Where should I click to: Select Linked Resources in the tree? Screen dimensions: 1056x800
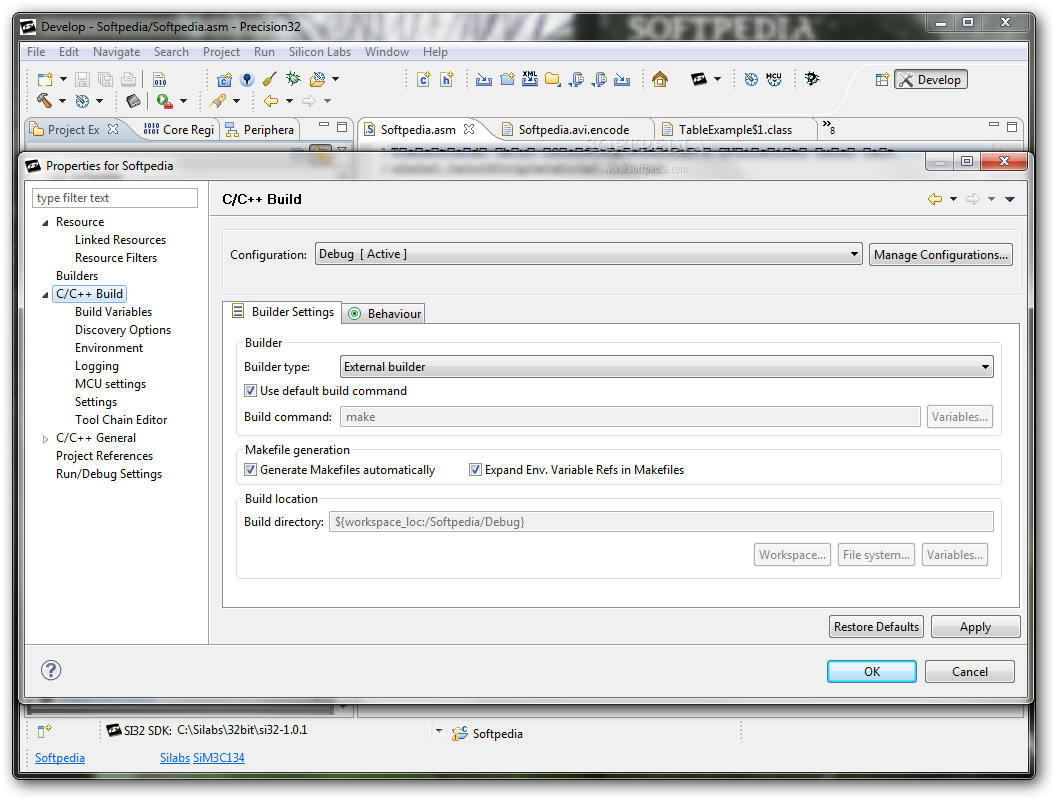[120, 240]
